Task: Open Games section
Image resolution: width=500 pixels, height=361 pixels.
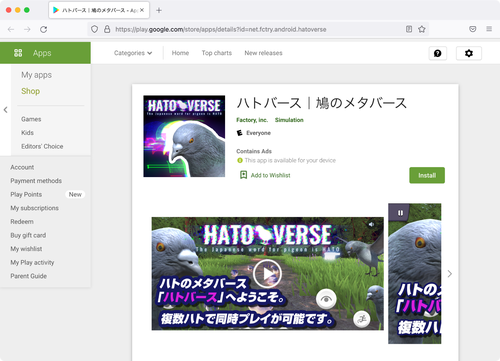Action: pos(31,119)
